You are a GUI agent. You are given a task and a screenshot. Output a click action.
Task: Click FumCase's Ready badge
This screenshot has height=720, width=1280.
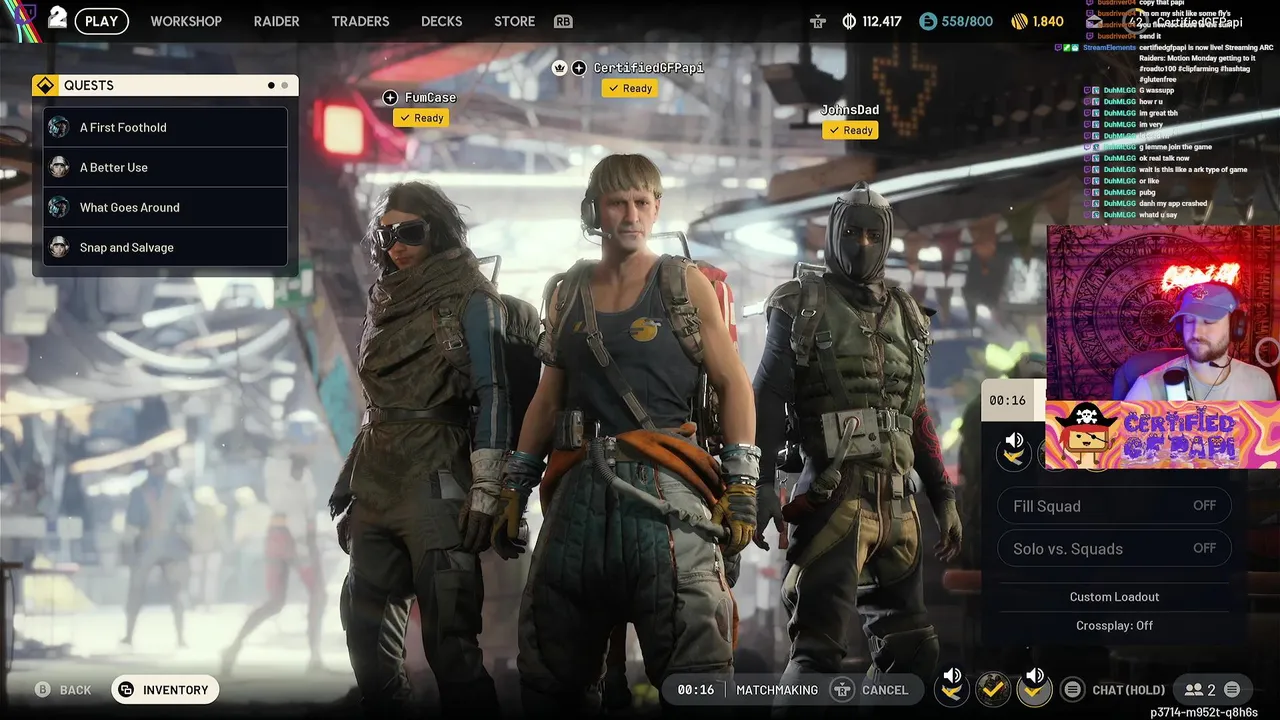[x=421, y=118]
